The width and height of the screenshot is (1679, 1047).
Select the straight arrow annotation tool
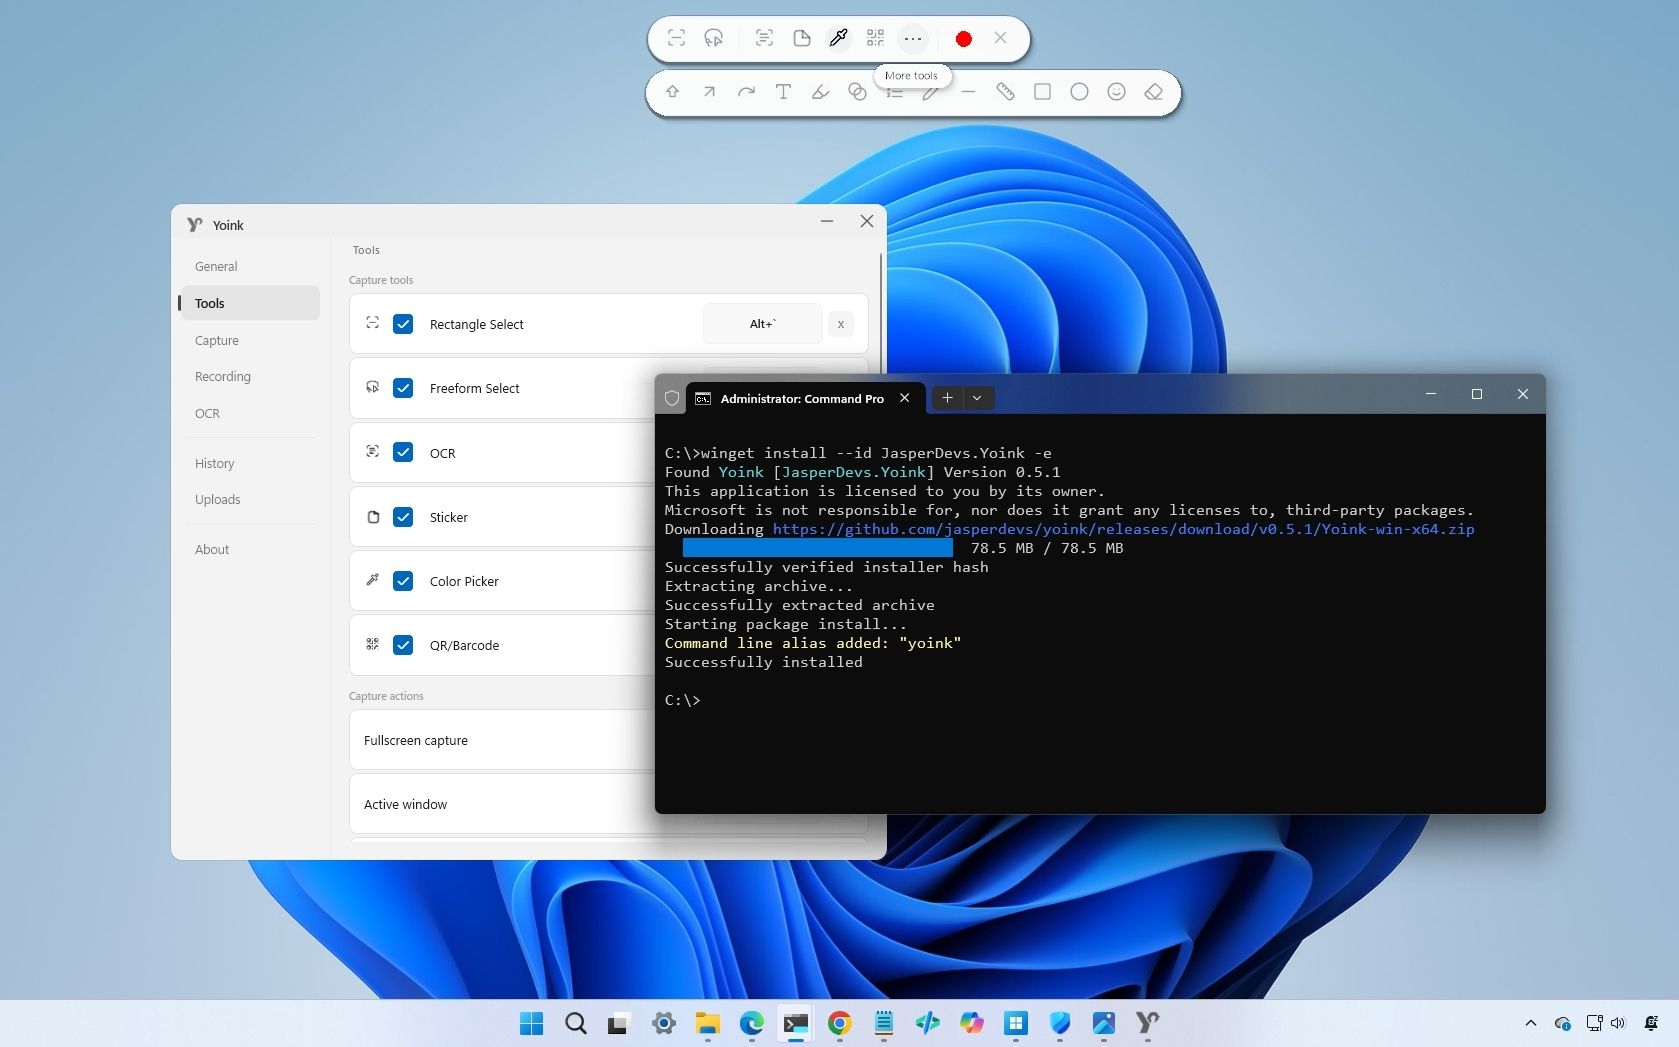point(709,92)
